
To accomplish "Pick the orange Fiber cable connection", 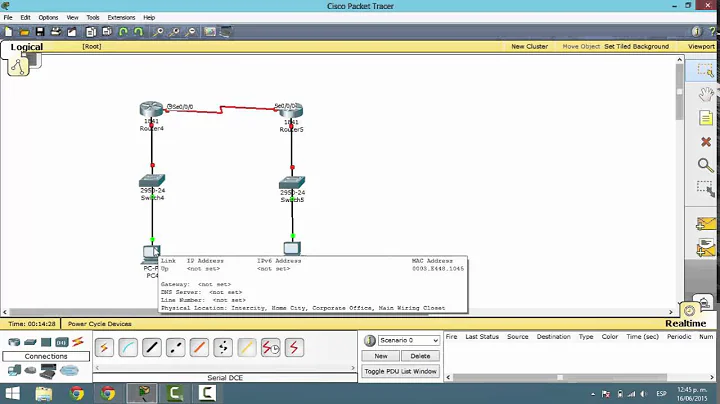I will [x=199, y=348].
